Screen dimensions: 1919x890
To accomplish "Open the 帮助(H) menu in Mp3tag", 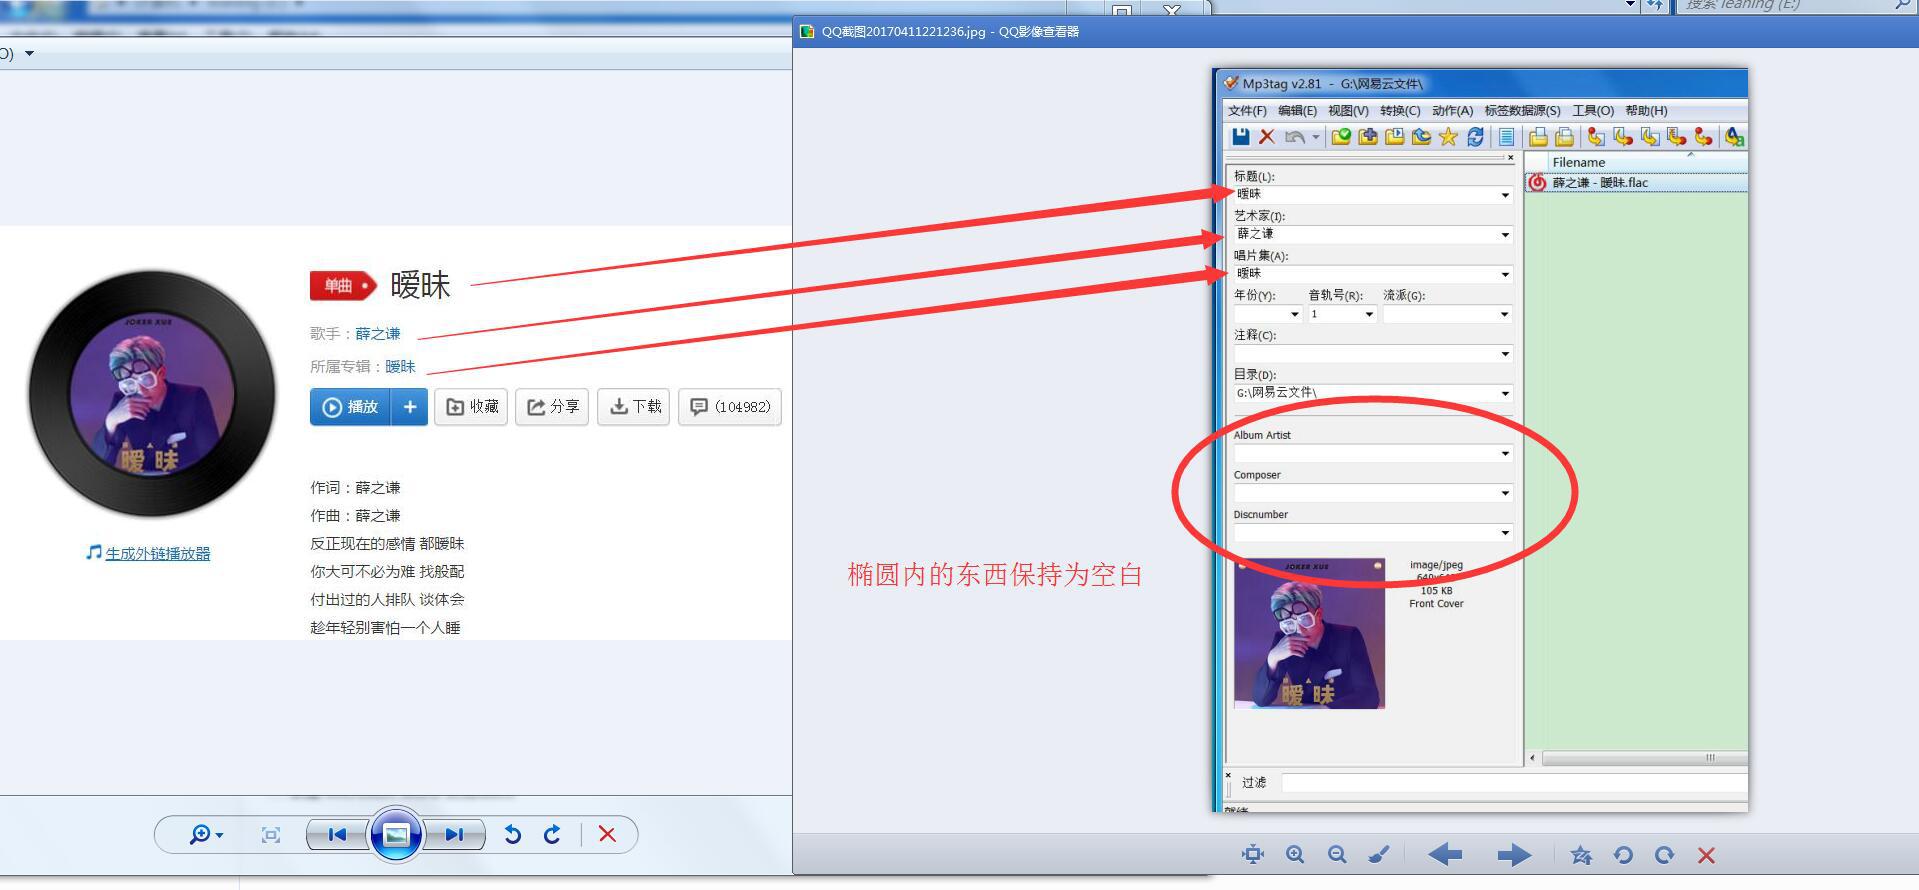I will pos(1646,111).
